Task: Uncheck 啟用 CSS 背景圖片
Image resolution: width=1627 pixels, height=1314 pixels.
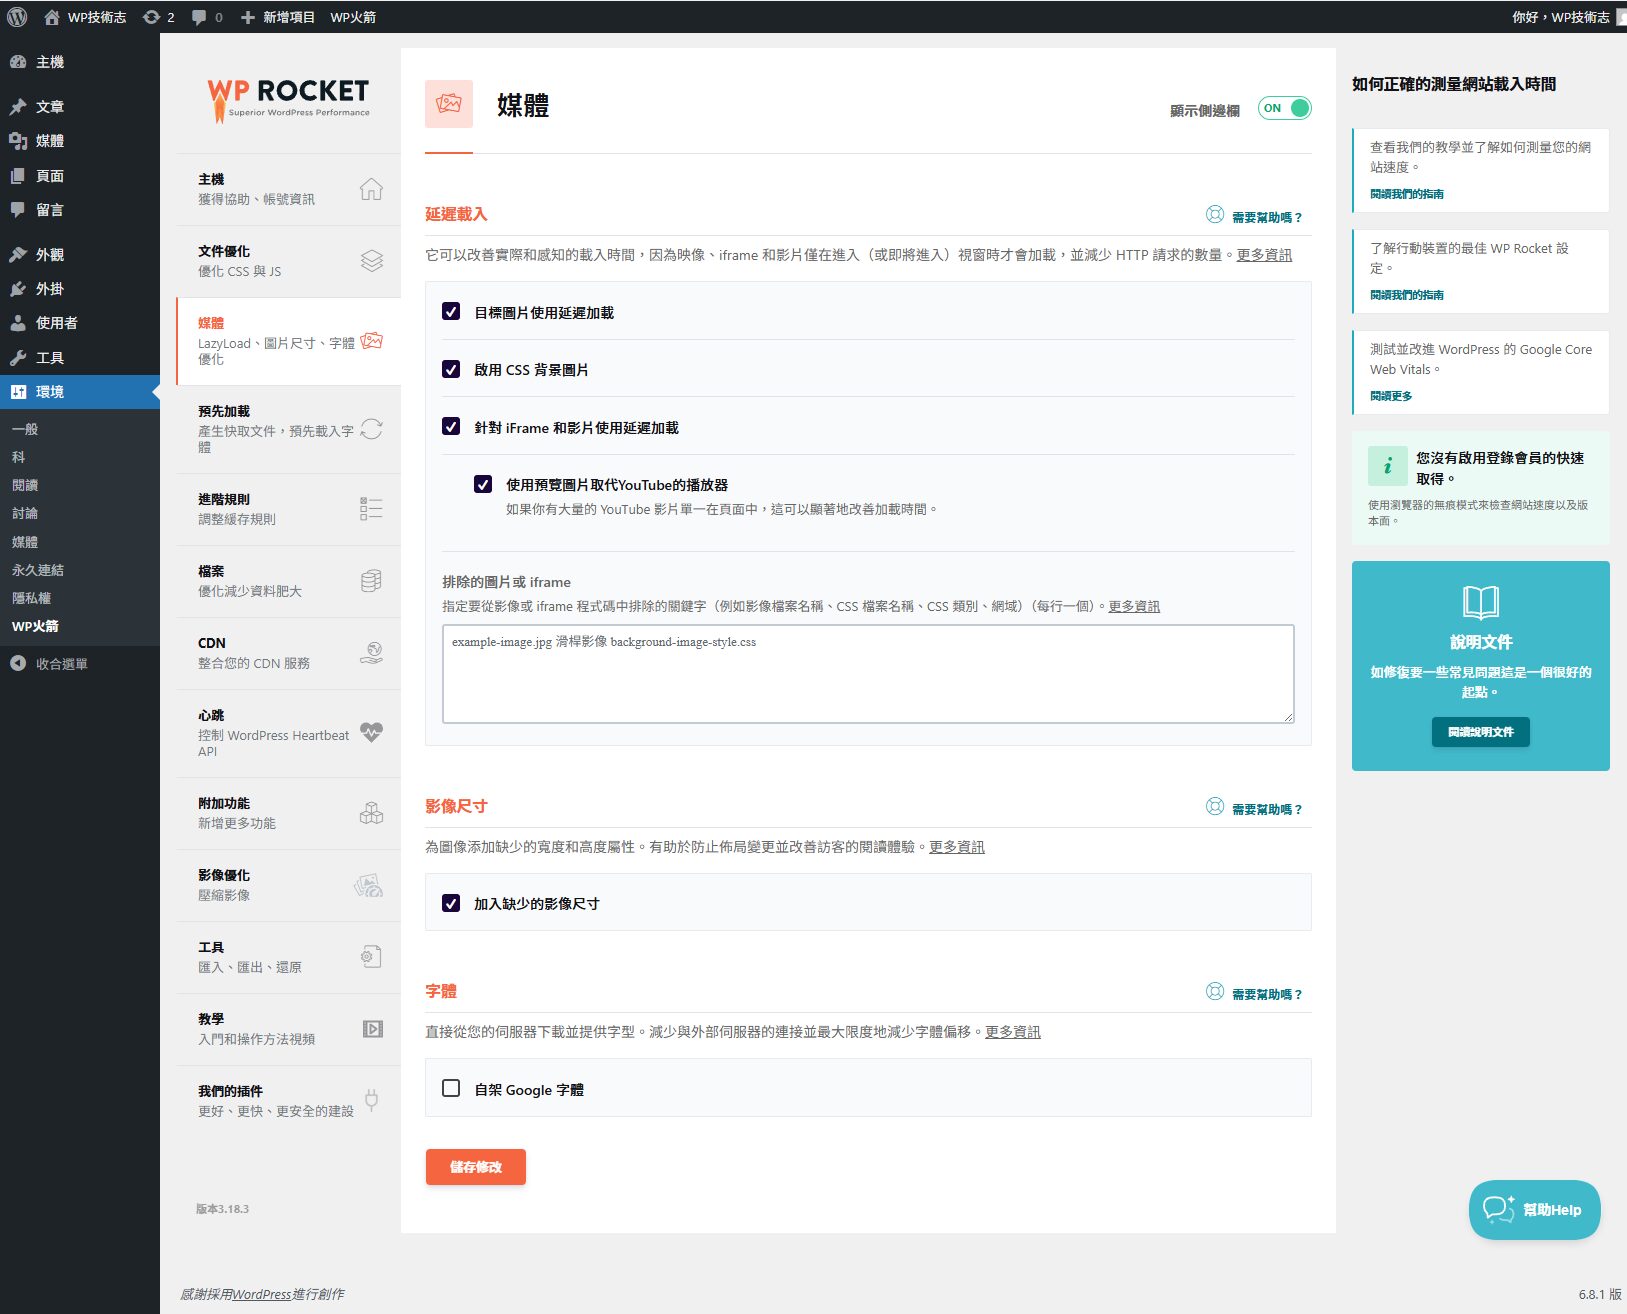Action: pyautogui.click(x=451, y=369)
